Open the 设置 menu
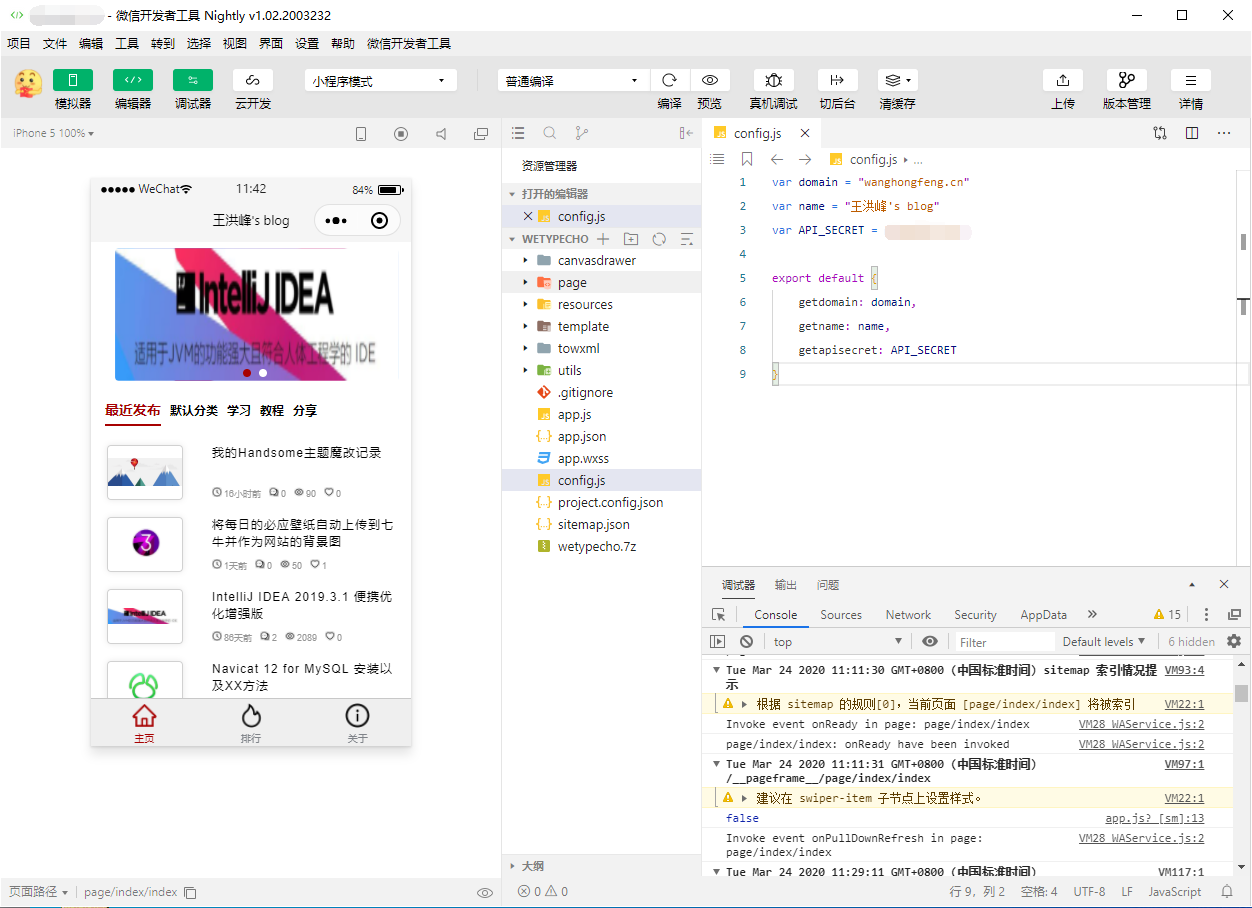Viewport: 1252px width, 908px height. tap(307, 44)
